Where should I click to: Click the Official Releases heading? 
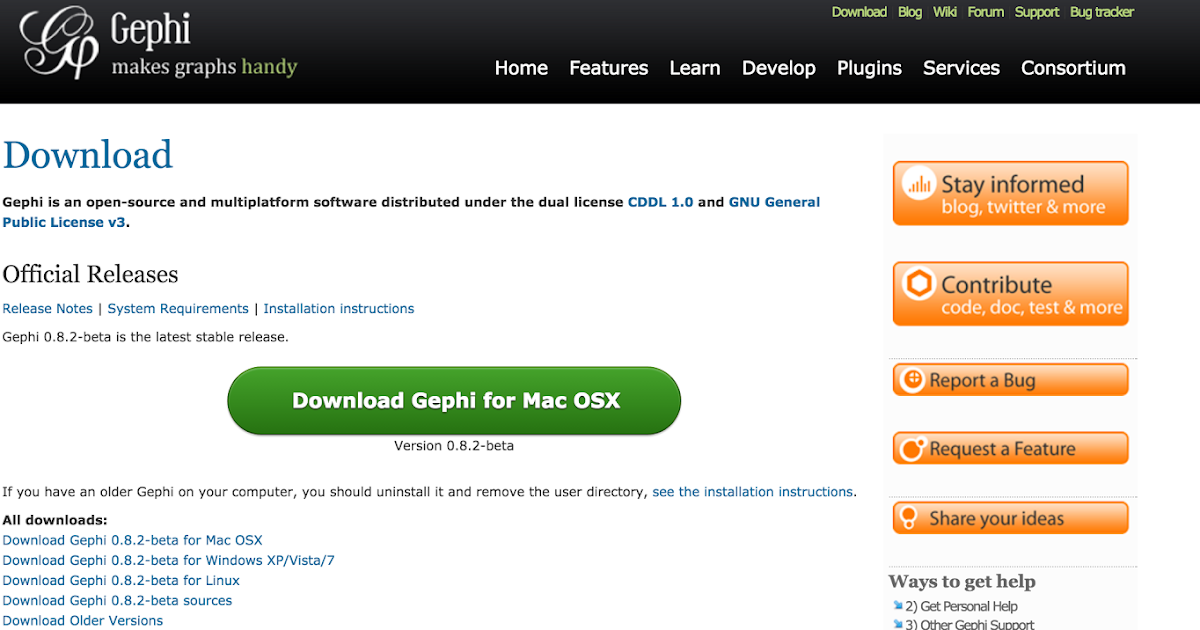91,275
